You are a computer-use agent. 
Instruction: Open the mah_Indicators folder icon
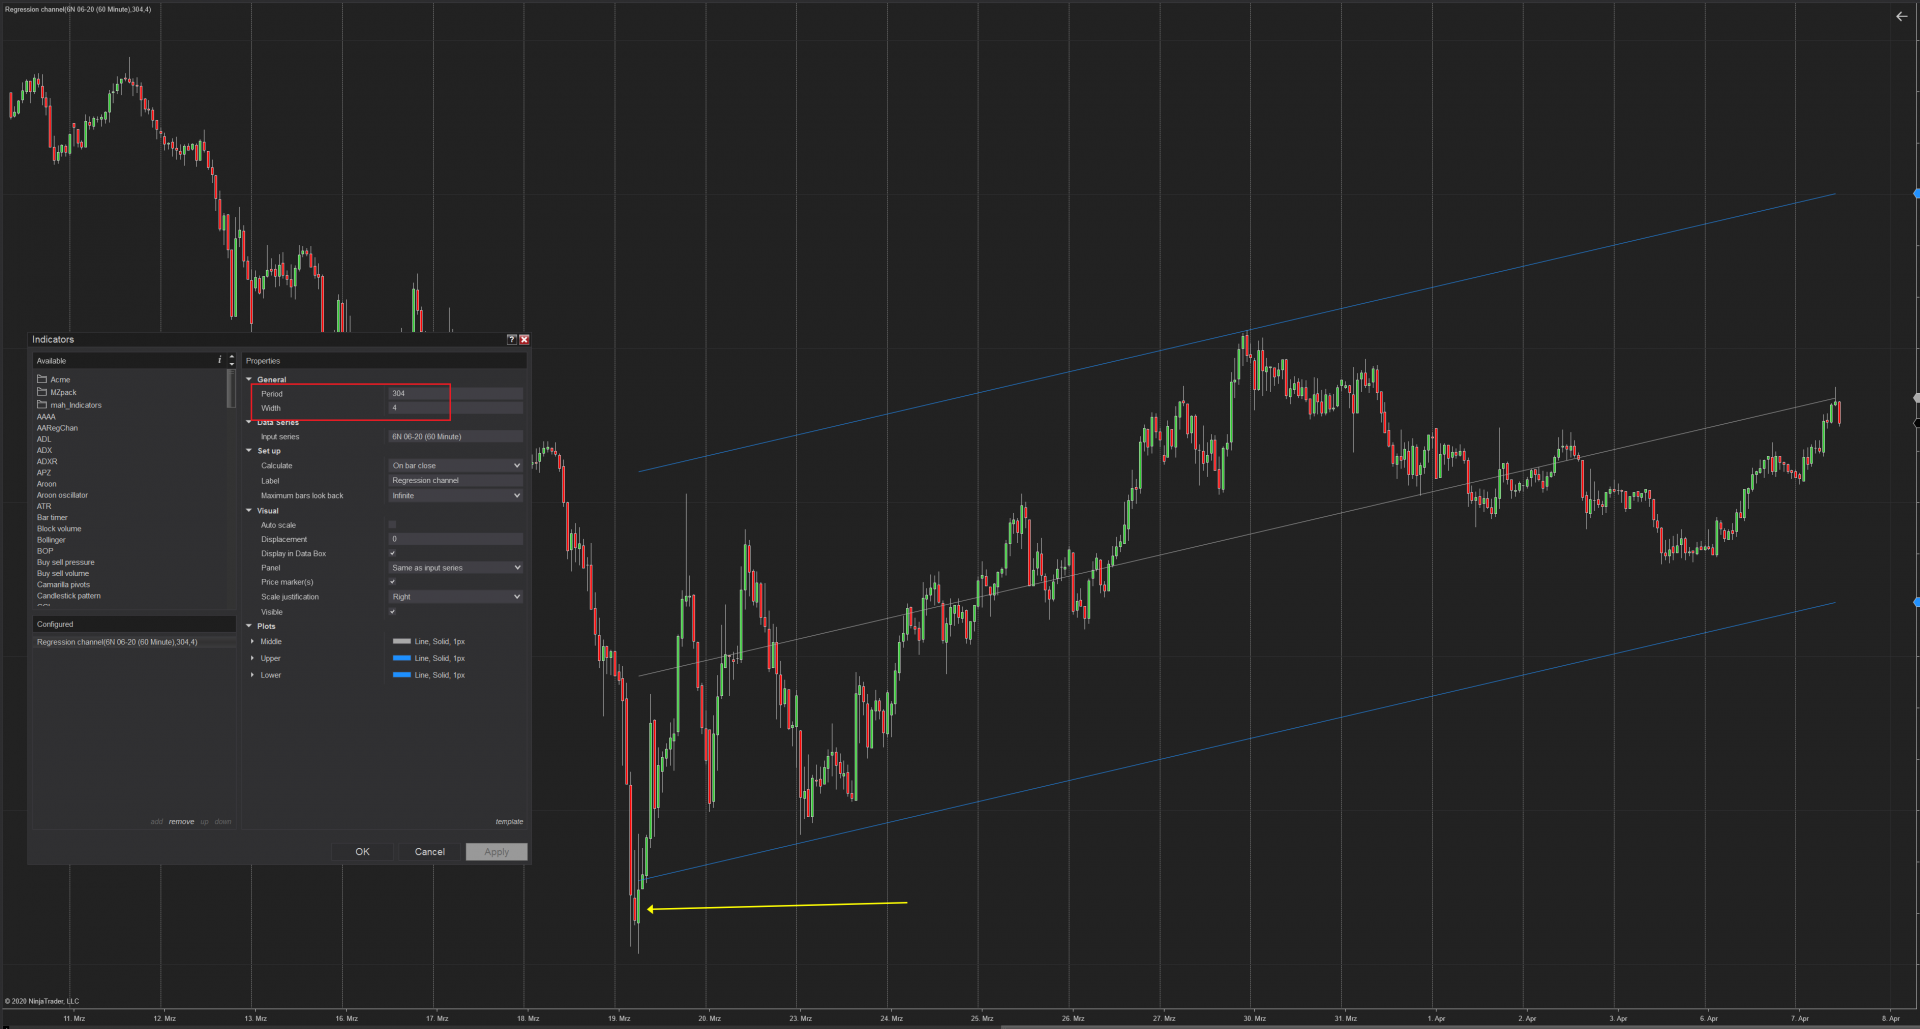[42, 405]
